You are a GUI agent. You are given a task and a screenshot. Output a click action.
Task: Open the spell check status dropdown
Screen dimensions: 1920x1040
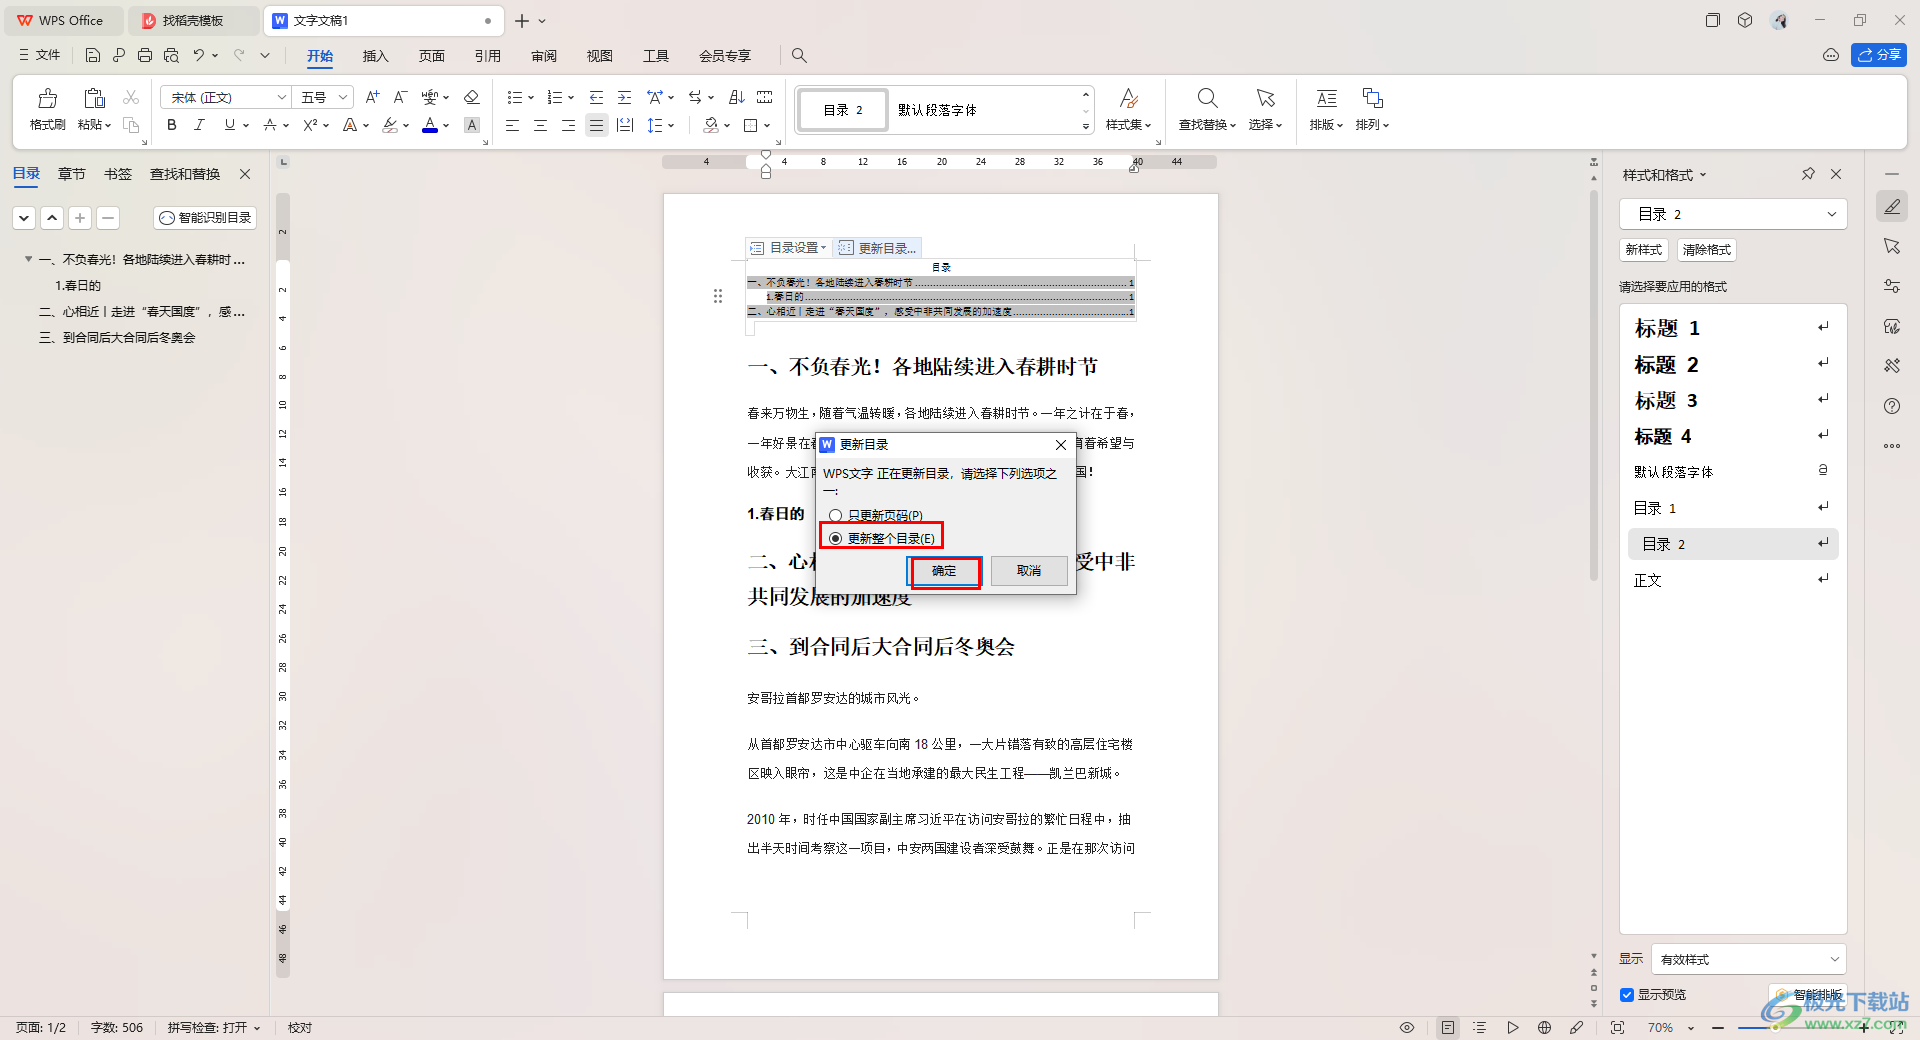214,1027
